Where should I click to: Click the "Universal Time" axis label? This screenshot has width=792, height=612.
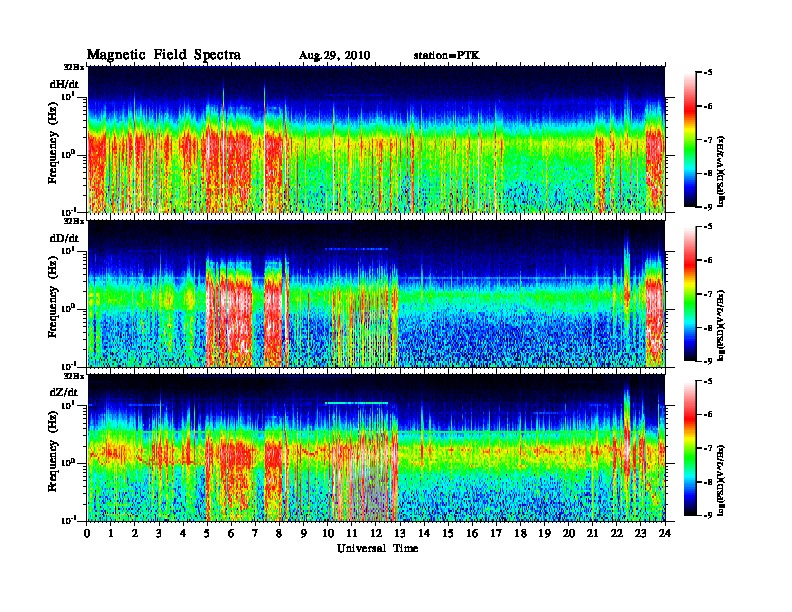coord(377,548)
